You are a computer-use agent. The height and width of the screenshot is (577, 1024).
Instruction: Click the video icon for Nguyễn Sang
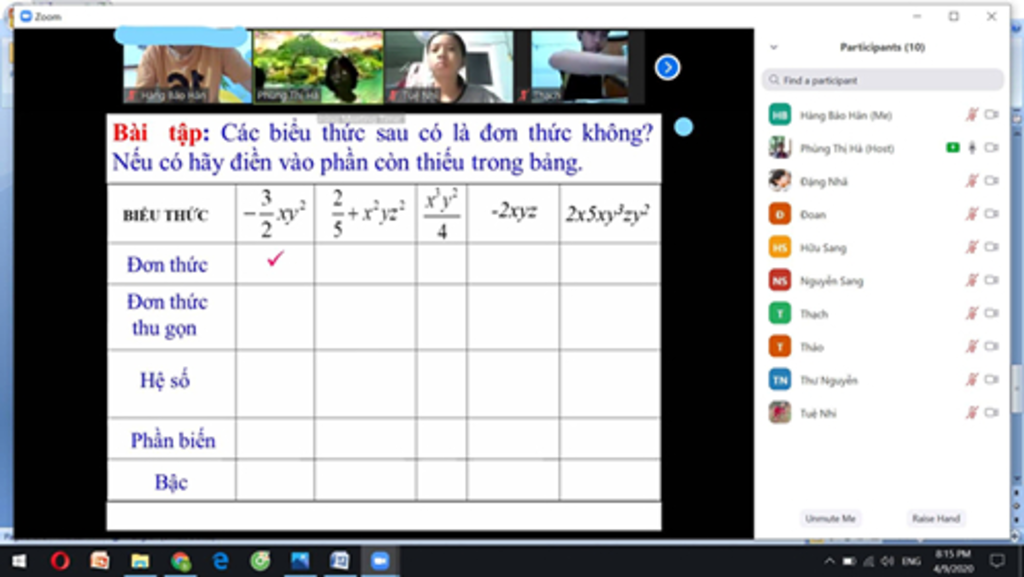(x=992, y=281)
